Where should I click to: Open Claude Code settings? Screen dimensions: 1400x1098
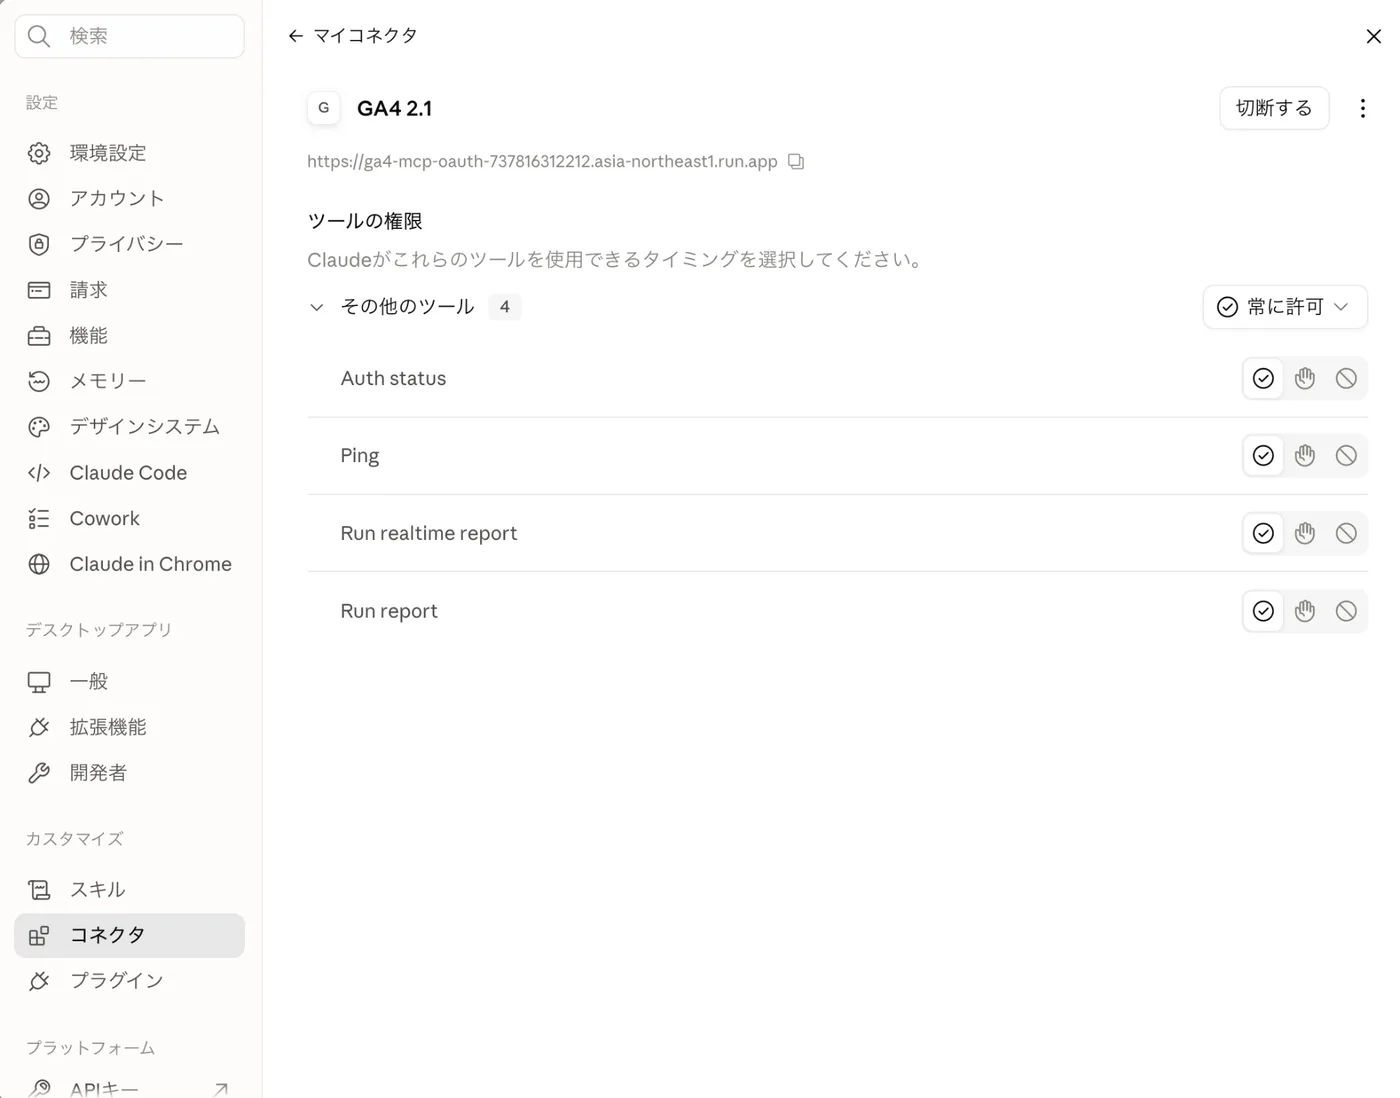(x=129, y=473)
